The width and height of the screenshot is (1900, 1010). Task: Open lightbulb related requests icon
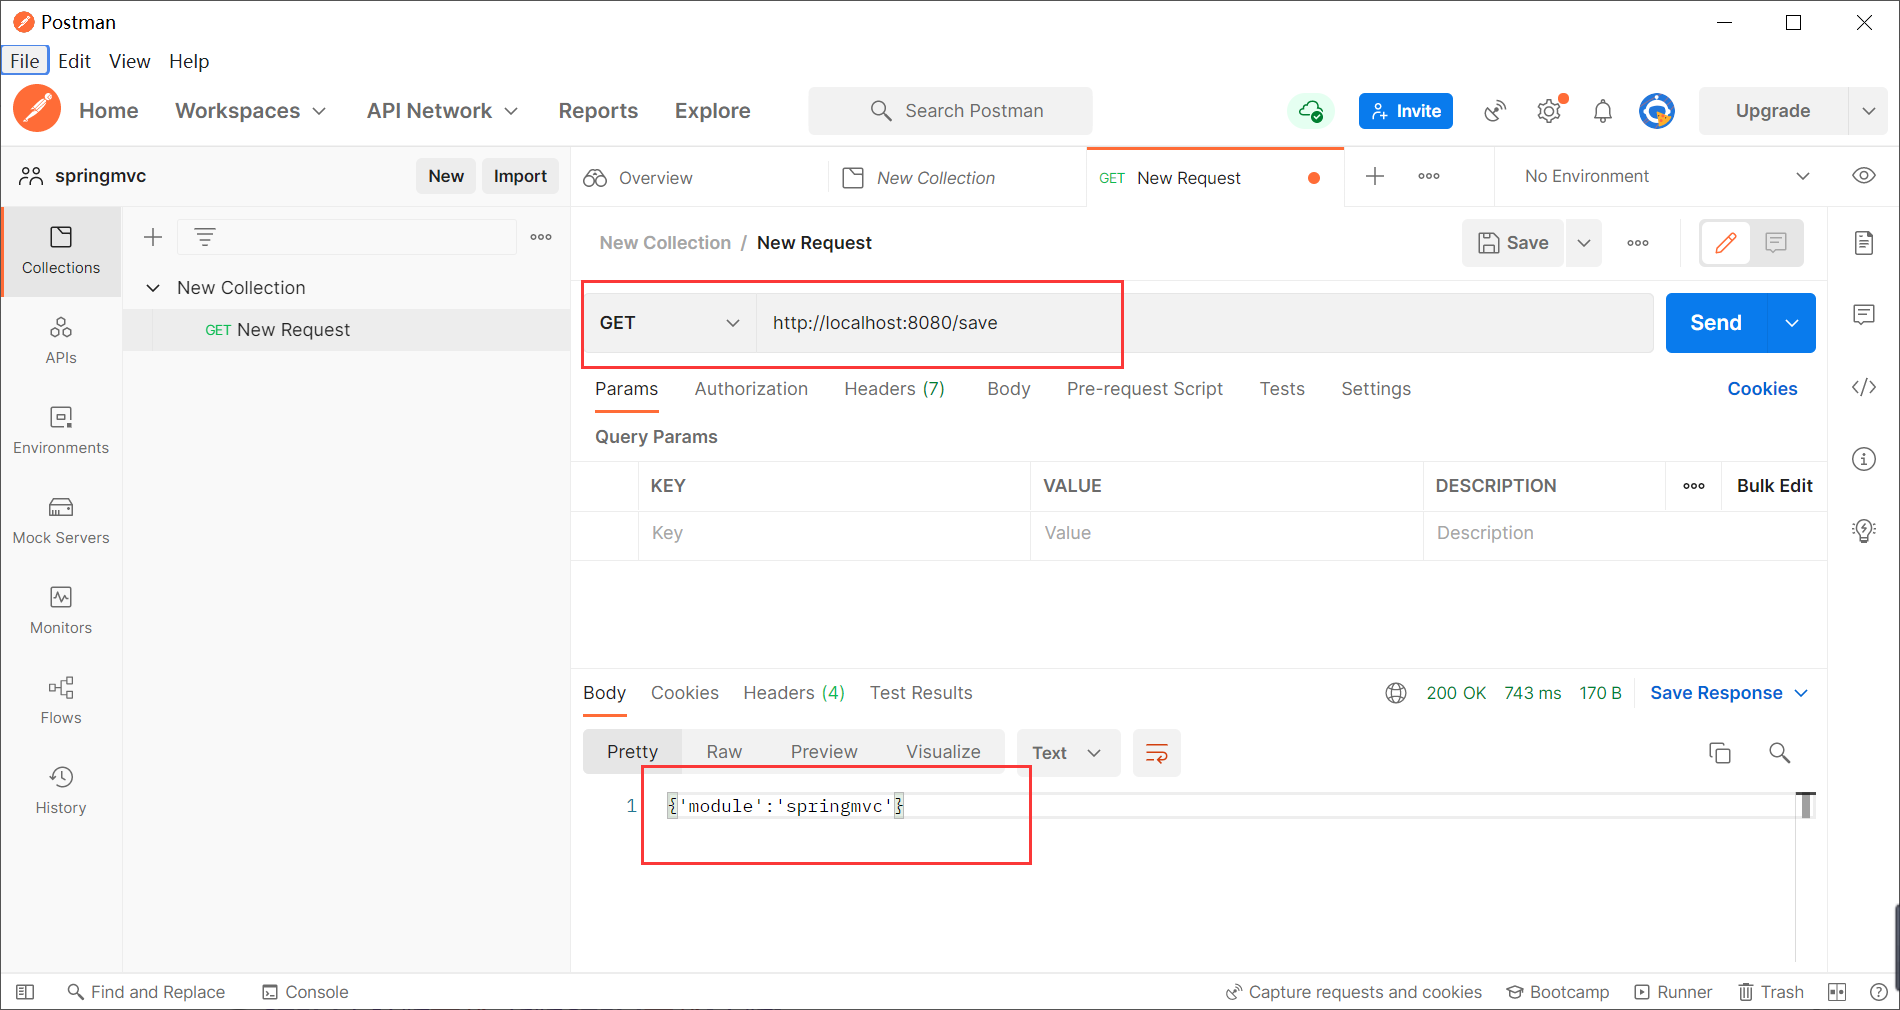(1864, 531)
